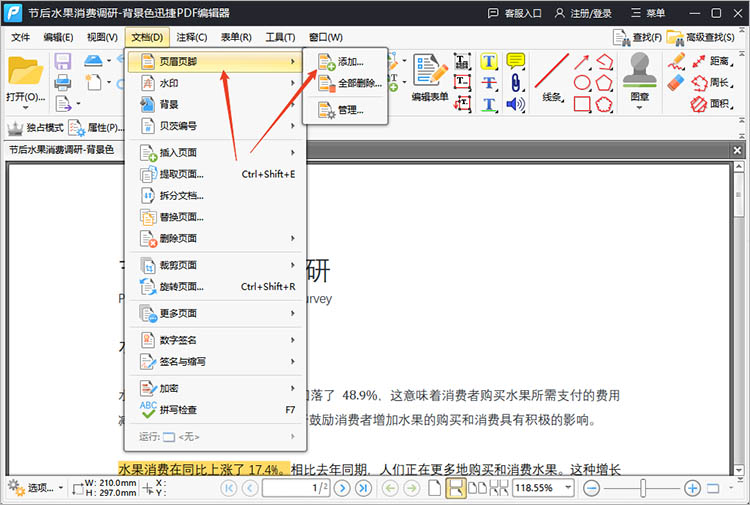Select the Sound speaker tool
750x505 pixels.
coord(515,104)
